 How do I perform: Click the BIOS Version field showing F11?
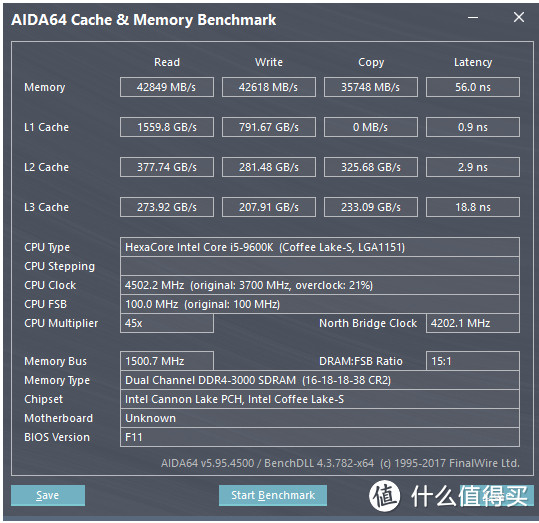click(320, 437)
